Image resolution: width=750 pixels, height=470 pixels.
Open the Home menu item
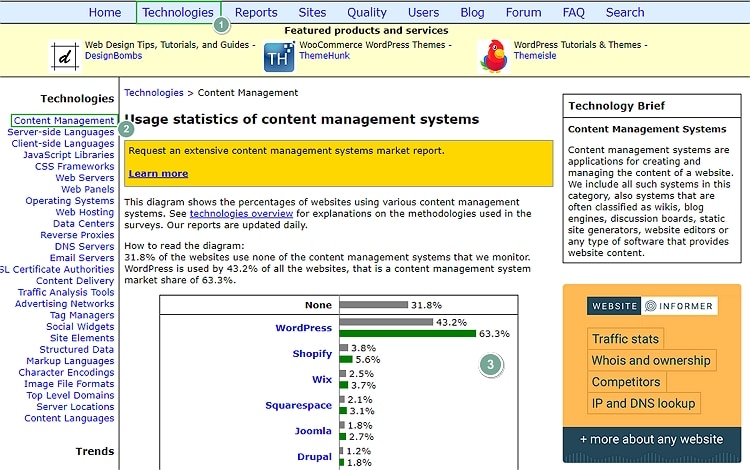105,12
